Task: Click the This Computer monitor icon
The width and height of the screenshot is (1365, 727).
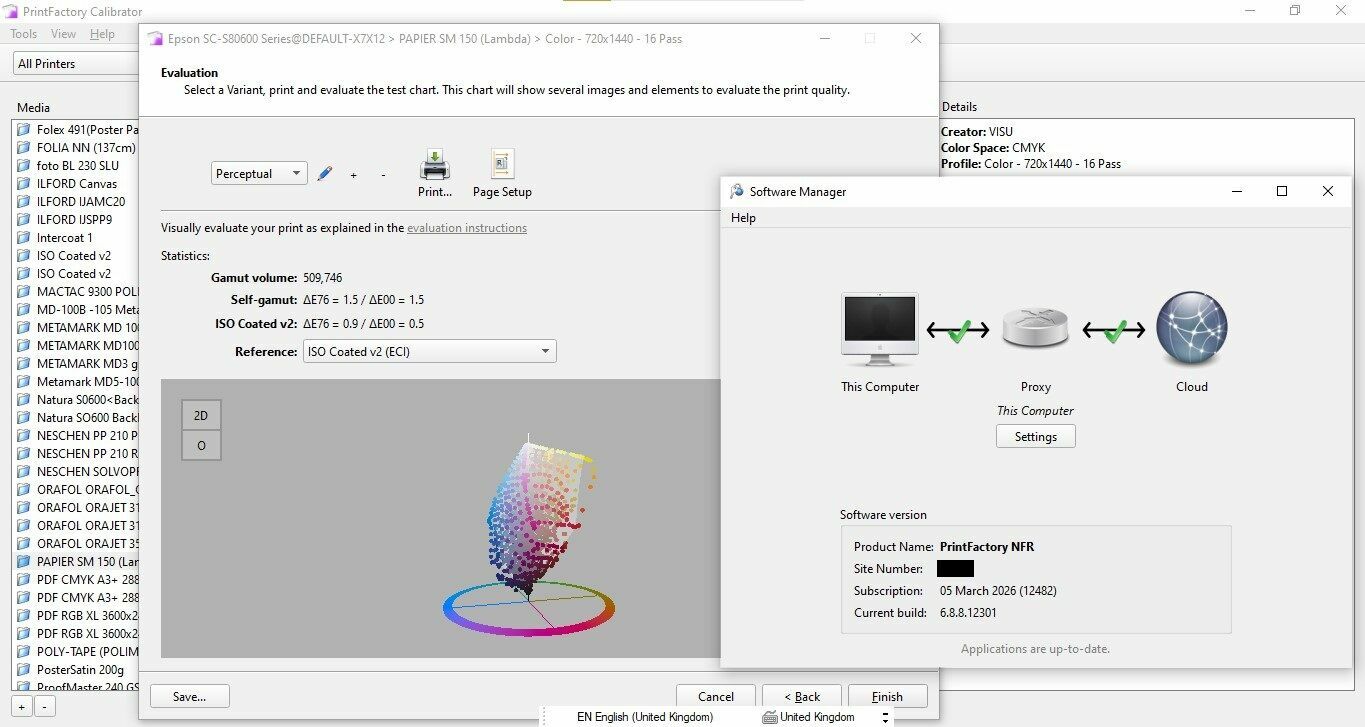Action: (x=879, y=329)
